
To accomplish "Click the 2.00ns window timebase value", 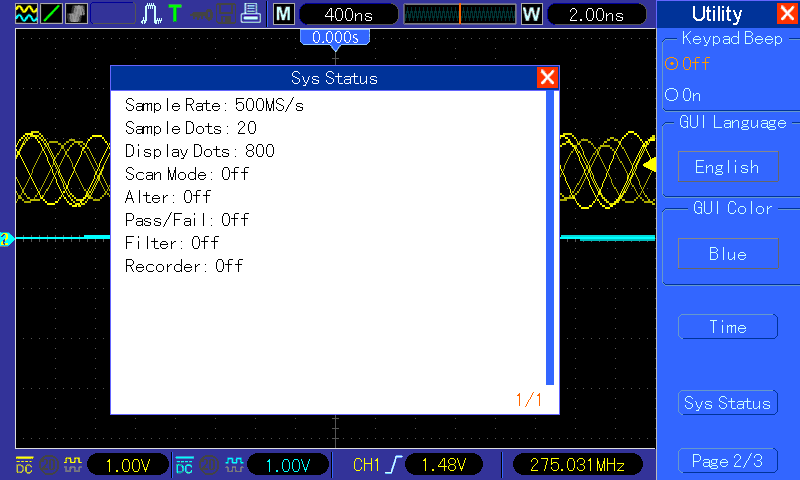I will tap(596, 14).
